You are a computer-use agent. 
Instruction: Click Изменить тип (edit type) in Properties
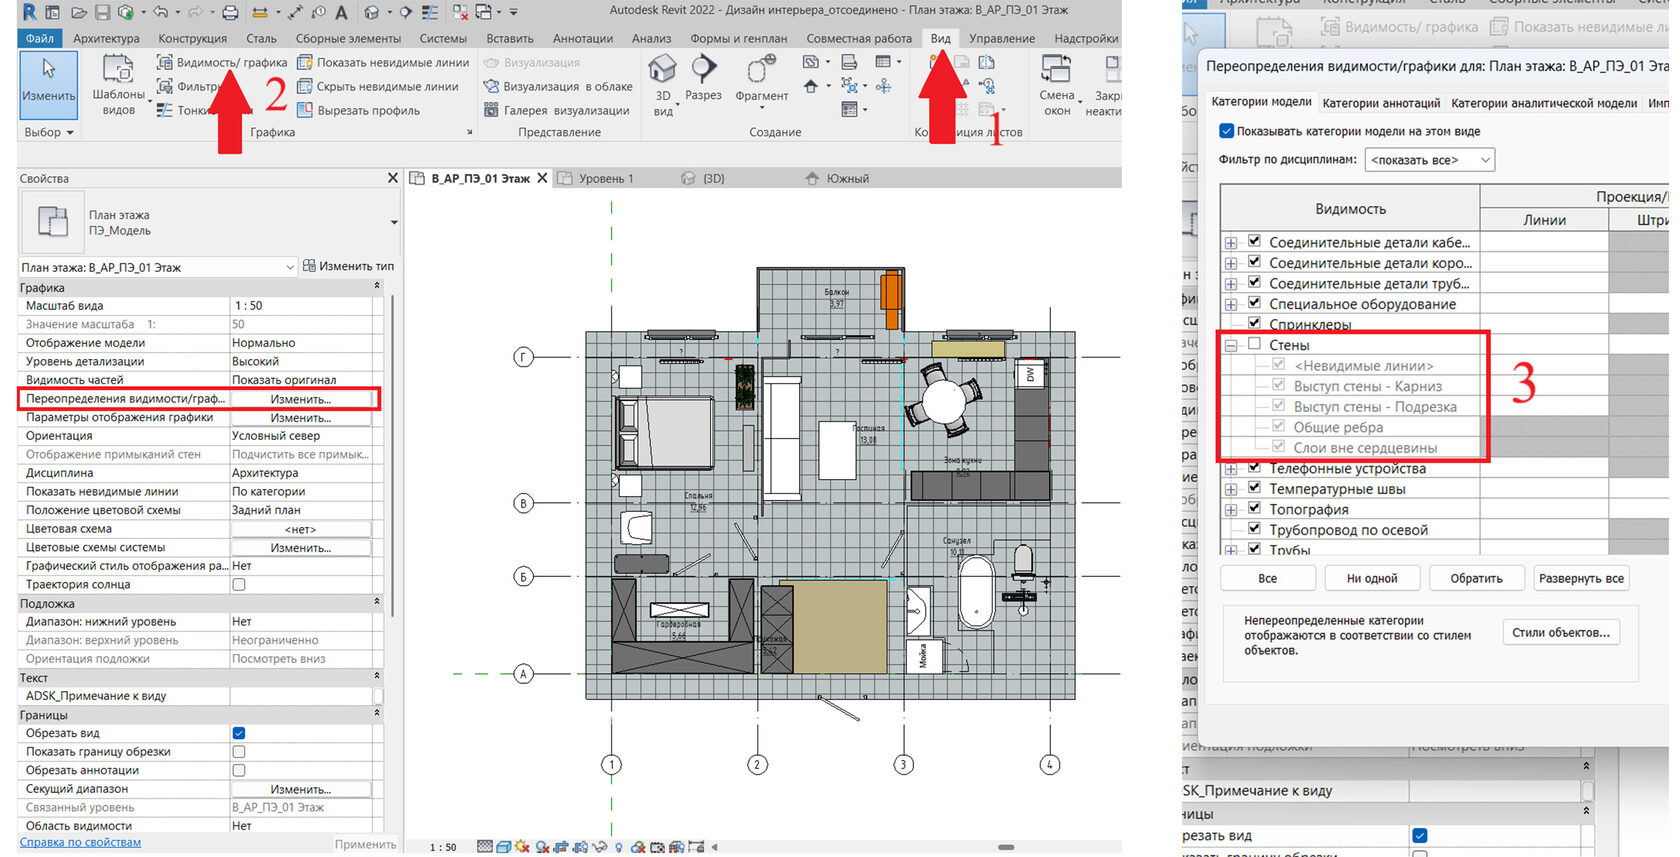[348, 266]
